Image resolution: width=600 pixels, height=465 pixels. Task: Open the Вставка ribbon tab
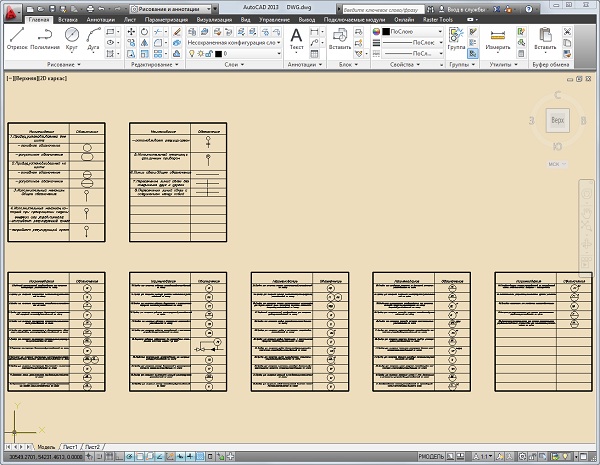(69, 19)
